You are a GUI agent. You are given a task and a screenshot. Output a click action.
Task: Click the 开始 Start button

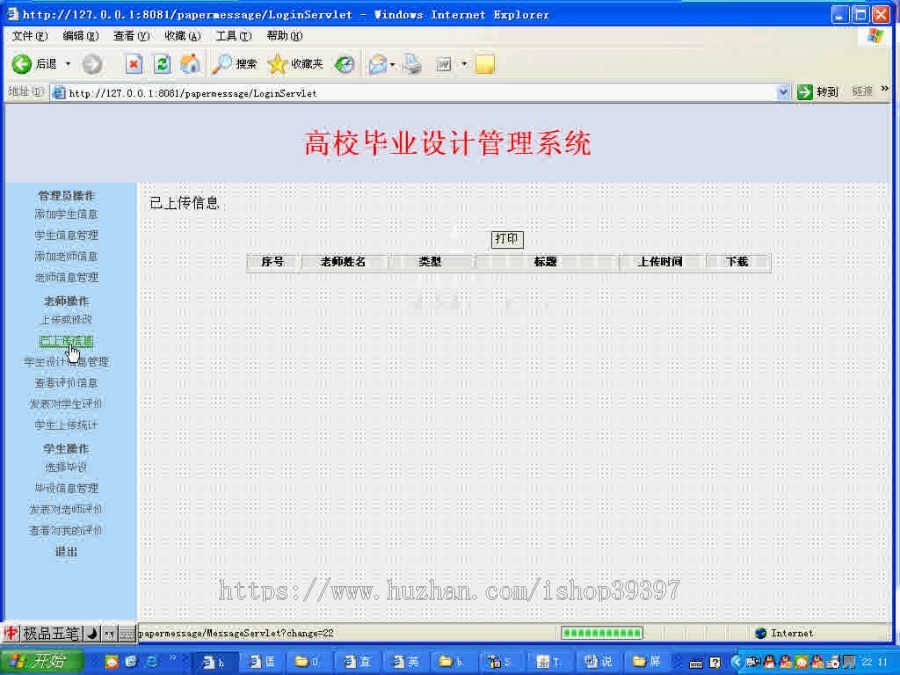point(41,661)
